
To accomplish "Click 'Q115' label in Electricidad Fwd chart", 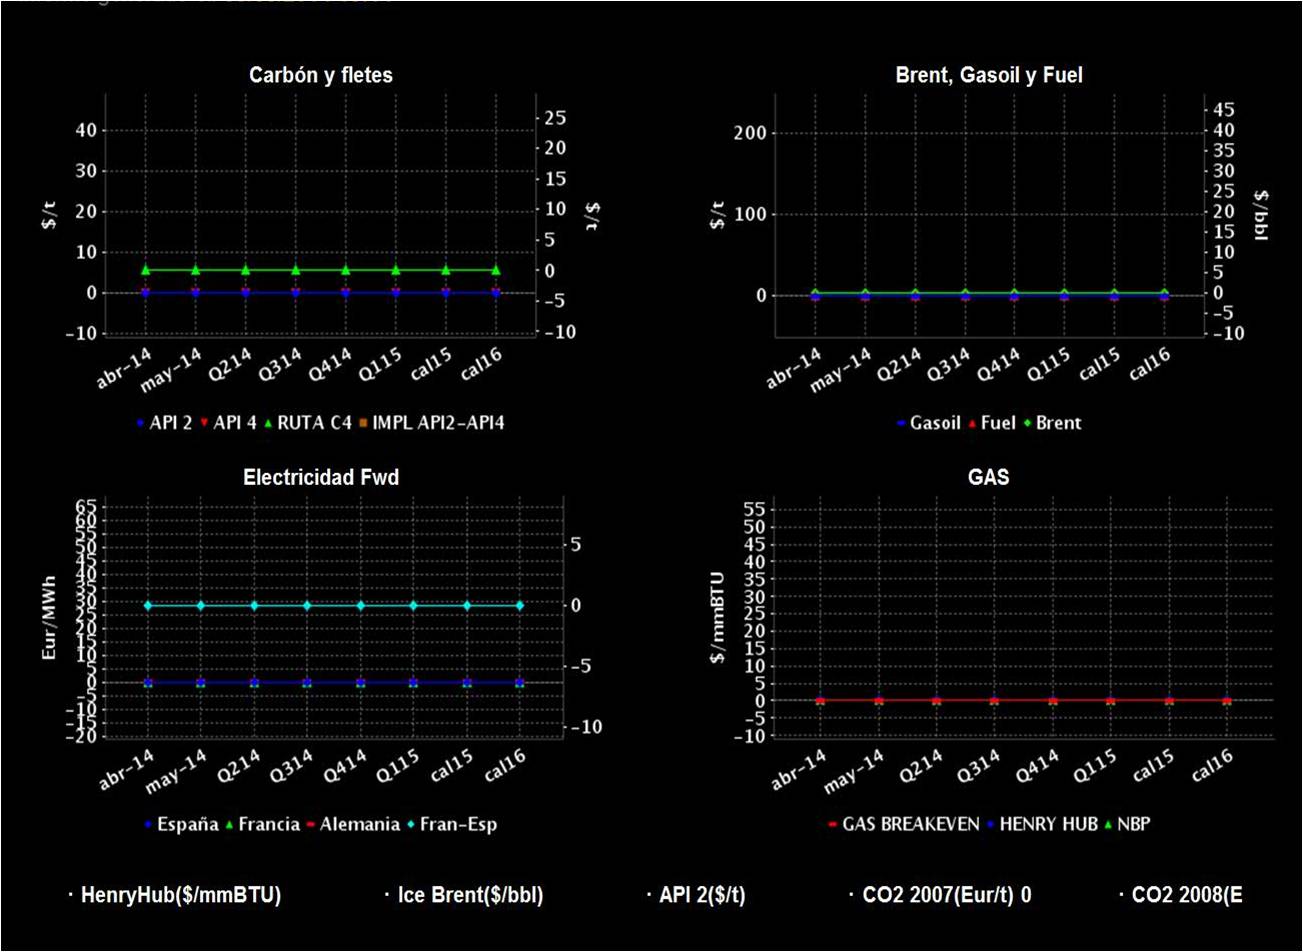I will [x=397, y=766].
